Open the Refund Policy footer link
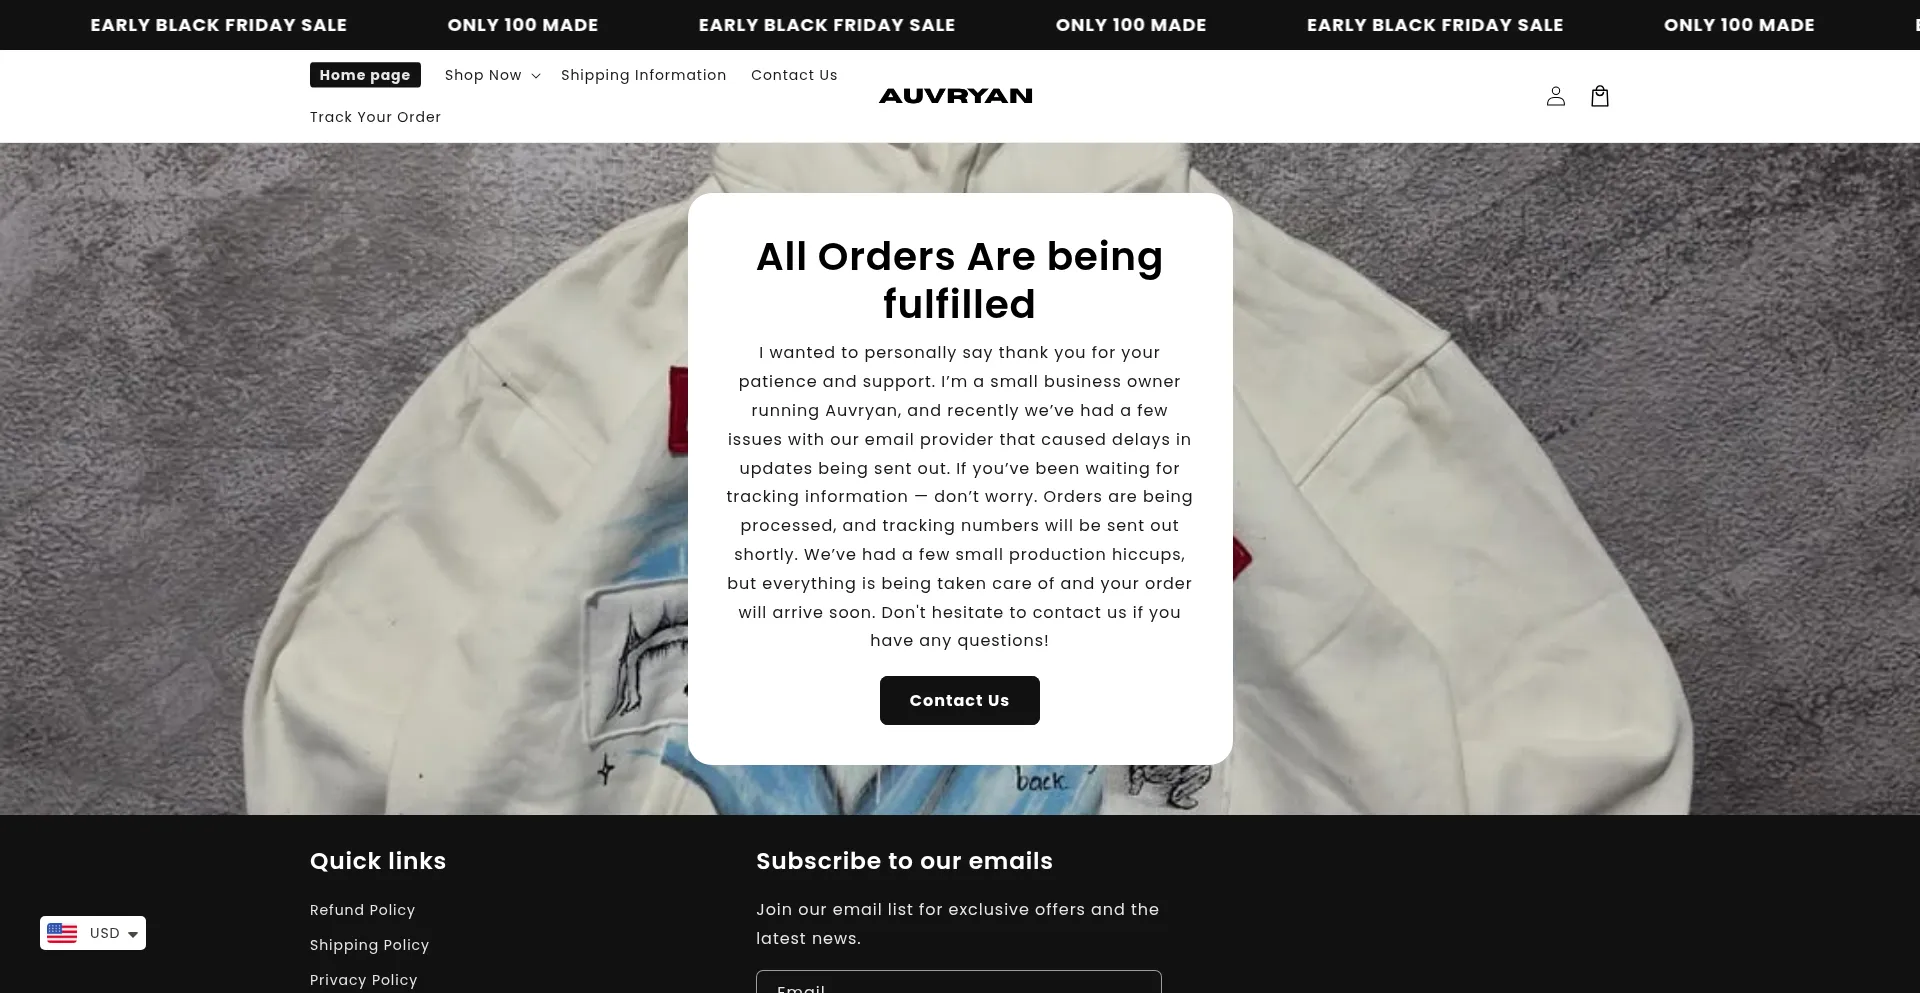Screen dimensions: 1920x993 362,910
